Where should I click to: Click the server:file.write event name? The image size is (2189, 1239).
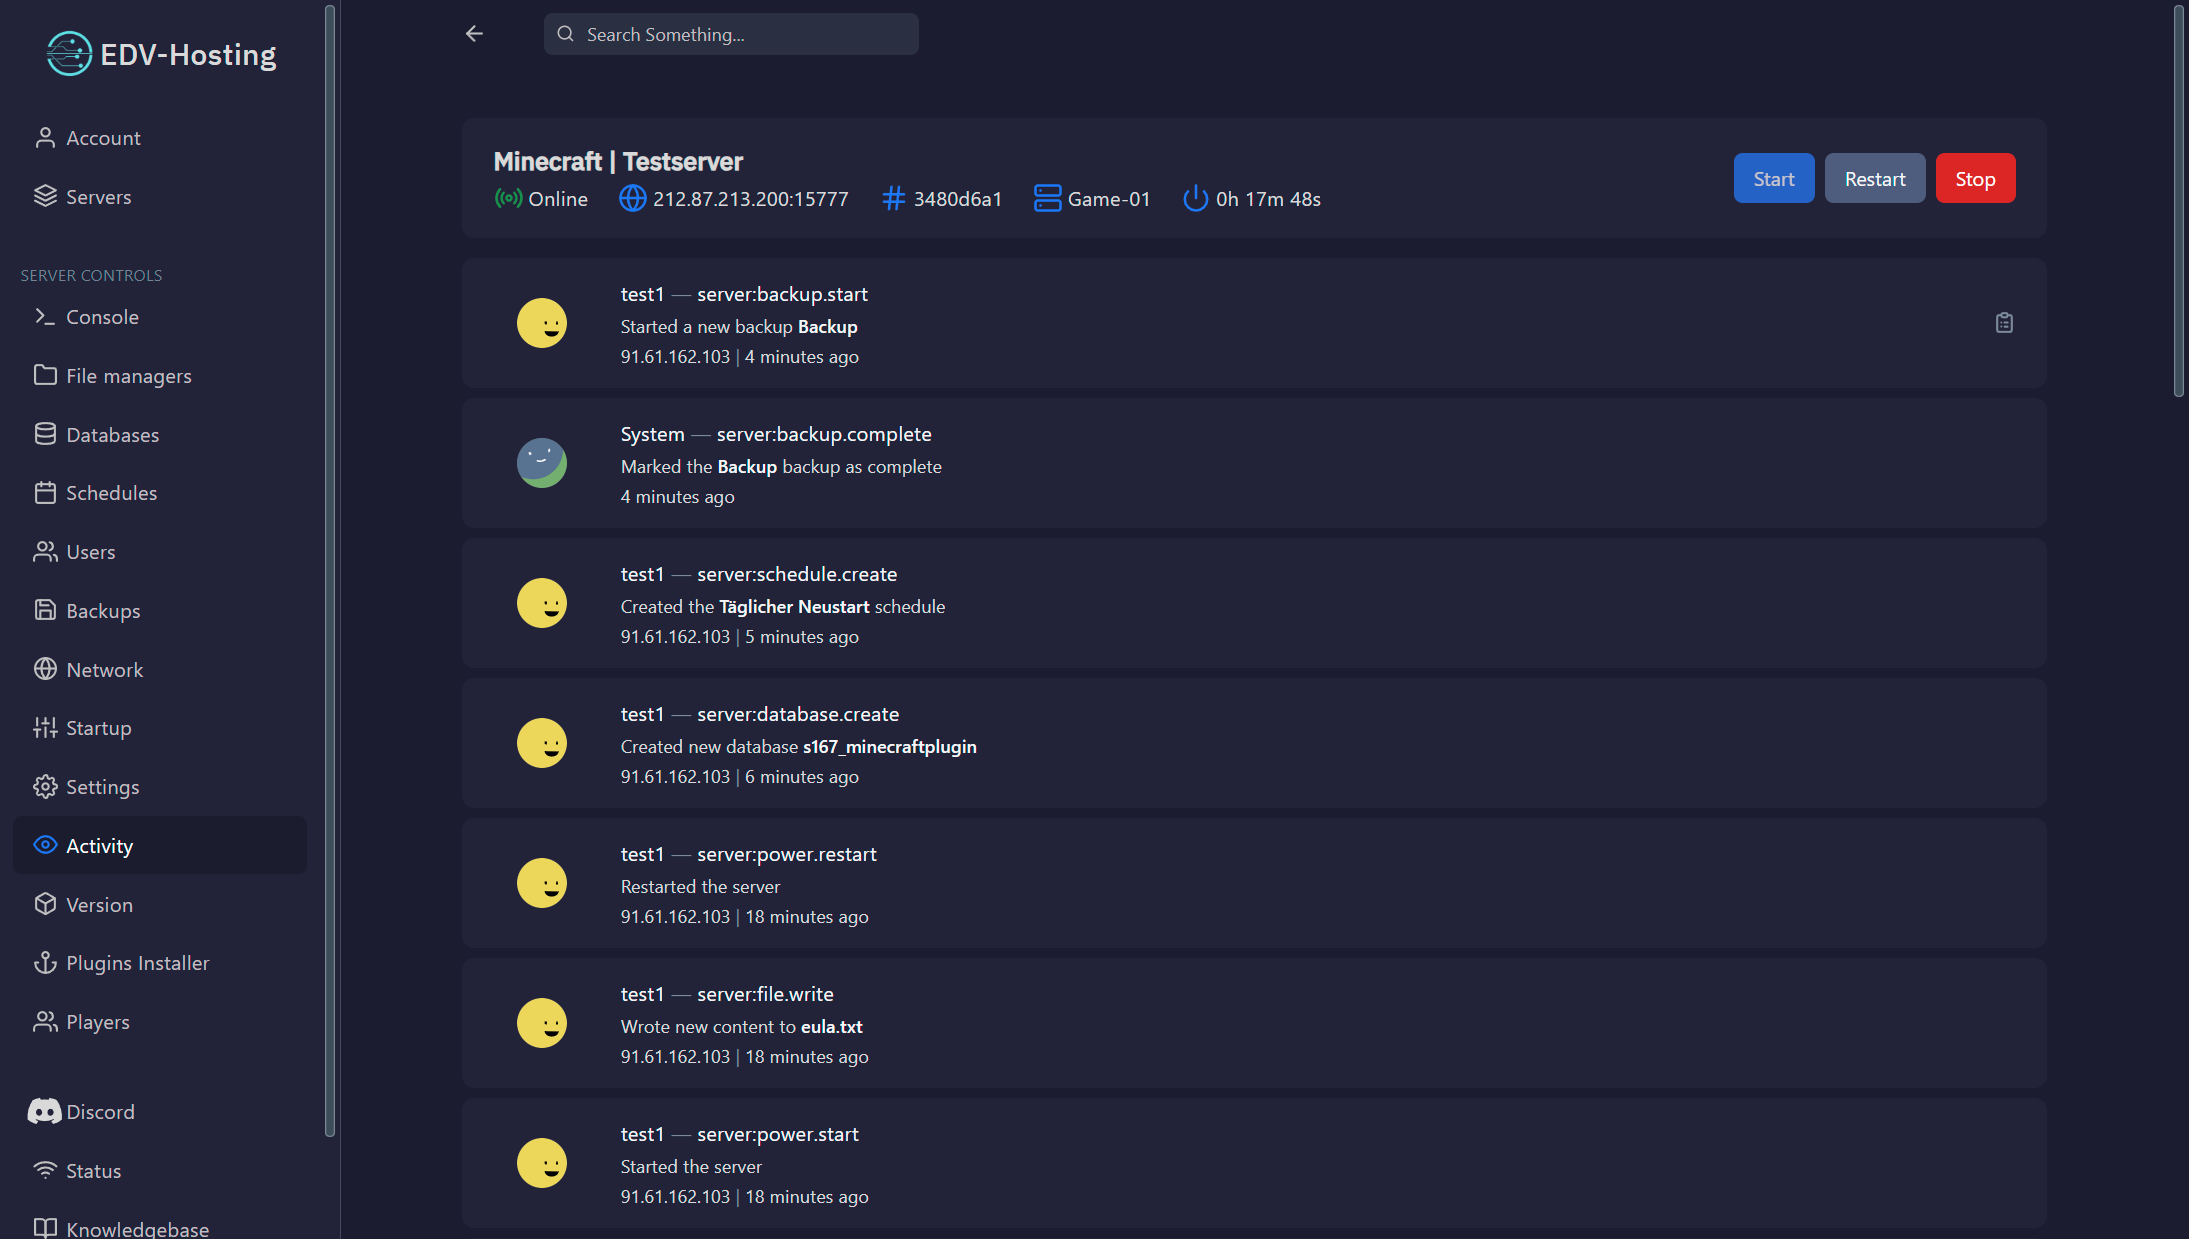point(765,994)
